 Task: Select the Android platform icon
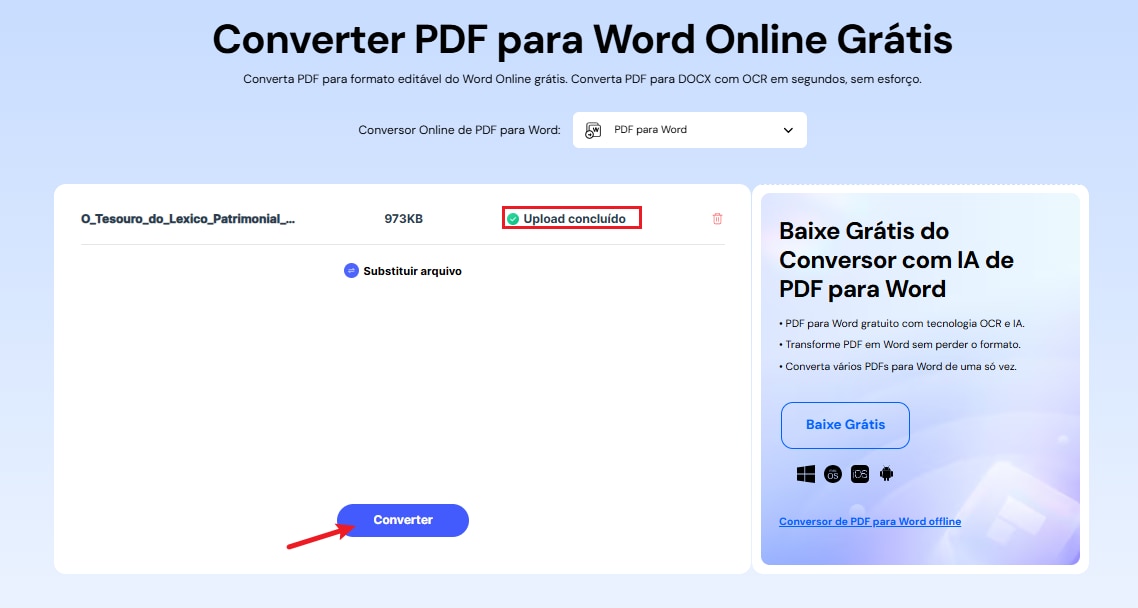pos(886,474)
